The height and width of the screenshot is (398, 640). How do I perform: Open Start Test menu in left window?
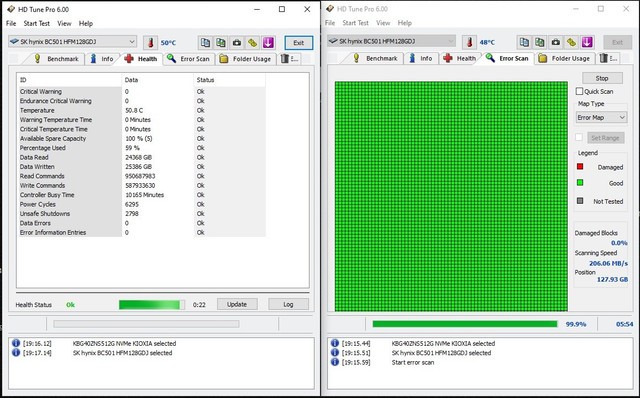[x=37, y=23]
